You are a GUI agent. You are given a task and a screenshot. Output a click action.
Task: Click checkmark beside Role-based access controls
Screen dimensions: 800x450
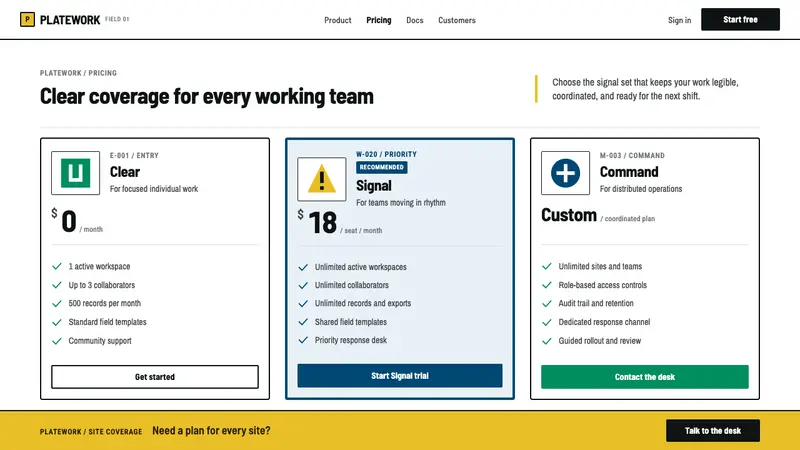[547, 285]
